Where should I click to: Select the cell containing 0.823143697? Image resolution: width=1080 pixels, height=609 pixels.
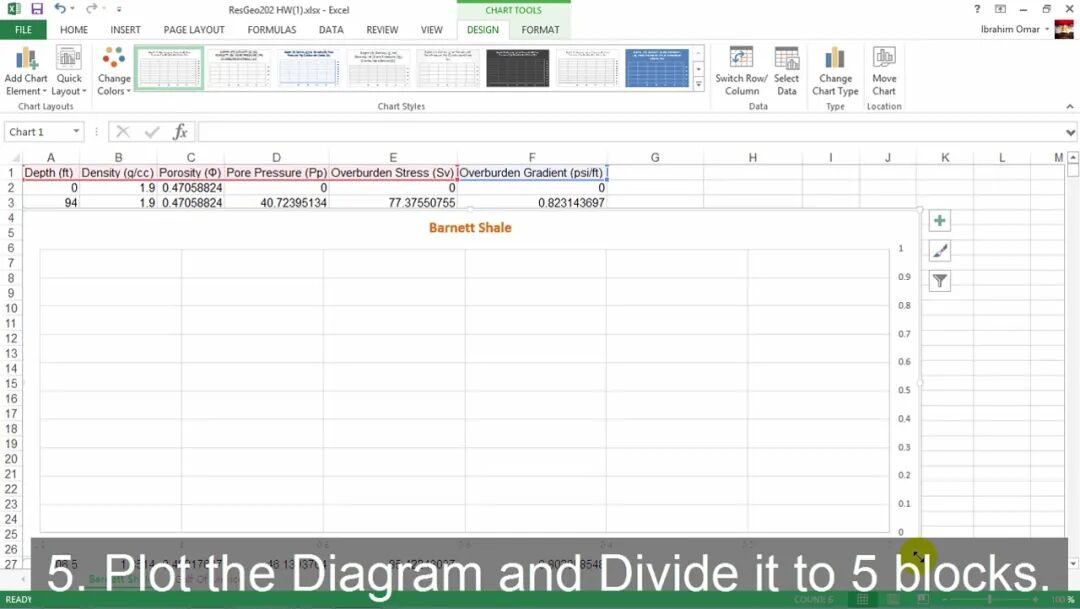point(532,203)
